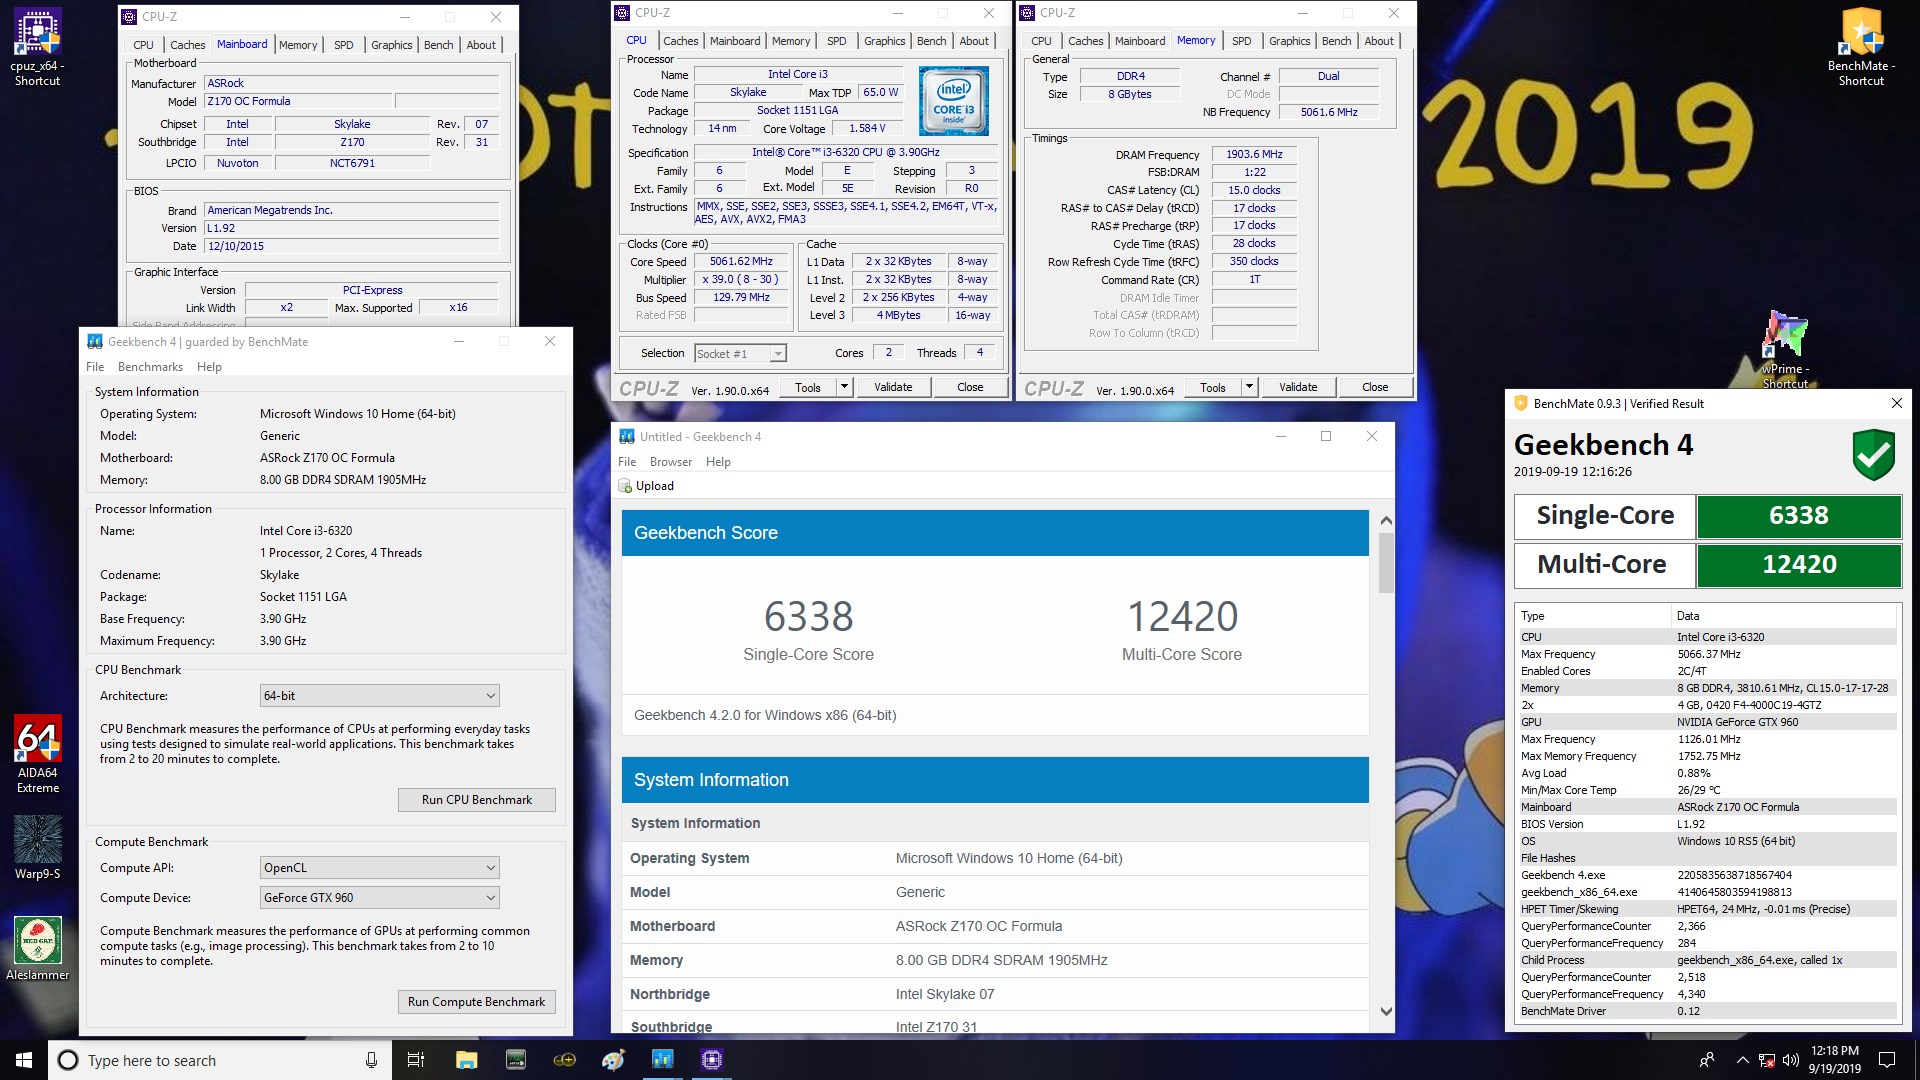
Task: Switch to Memory tab in Mainboard CPU-Z window
Action: [x=298, y=45]
